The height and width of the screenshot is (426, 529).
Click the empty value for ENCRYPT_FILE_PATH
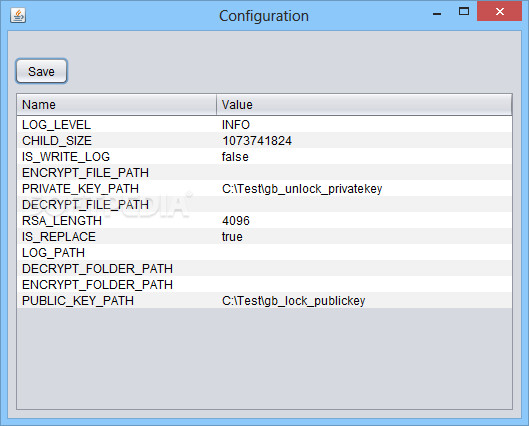click(x=364, y=172)
